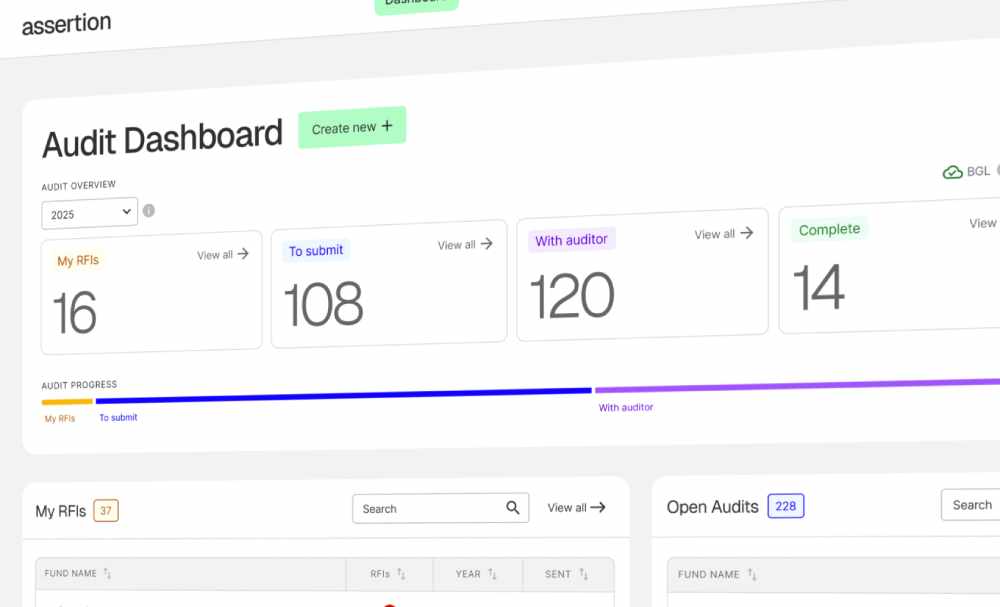Click the arrow icon on To submit View all

487,244
